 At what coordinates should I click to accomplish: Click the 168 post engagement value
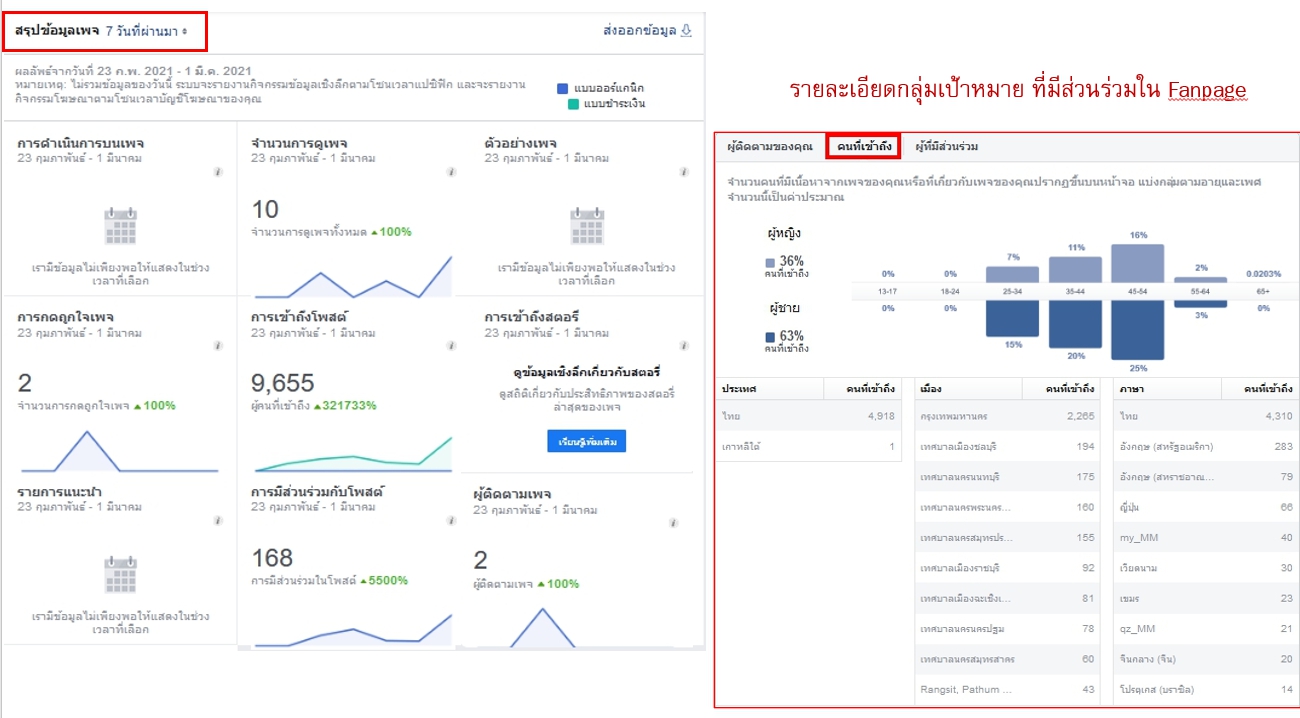273,558
